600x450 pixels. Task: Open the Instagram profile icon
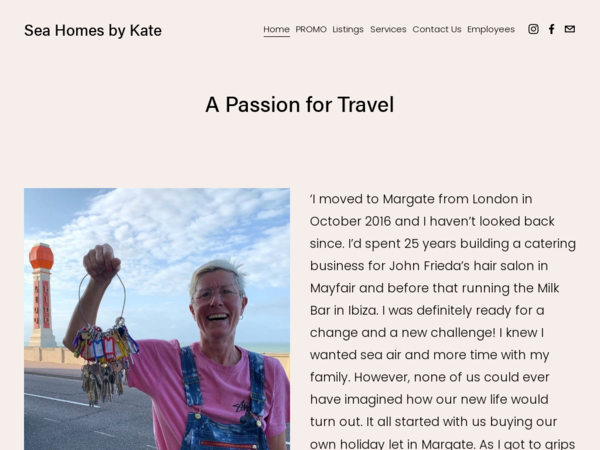click(x=533, y=29)
